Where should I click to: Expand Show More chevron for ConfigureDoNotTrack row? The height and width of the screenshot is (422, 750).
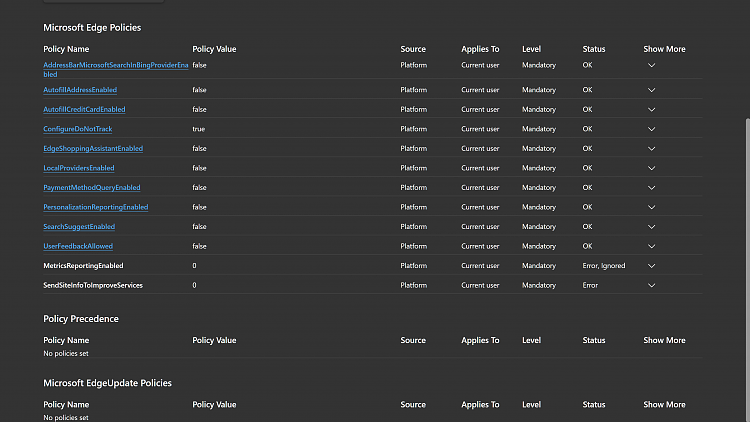pyautogui.click(x=652, y=129)
